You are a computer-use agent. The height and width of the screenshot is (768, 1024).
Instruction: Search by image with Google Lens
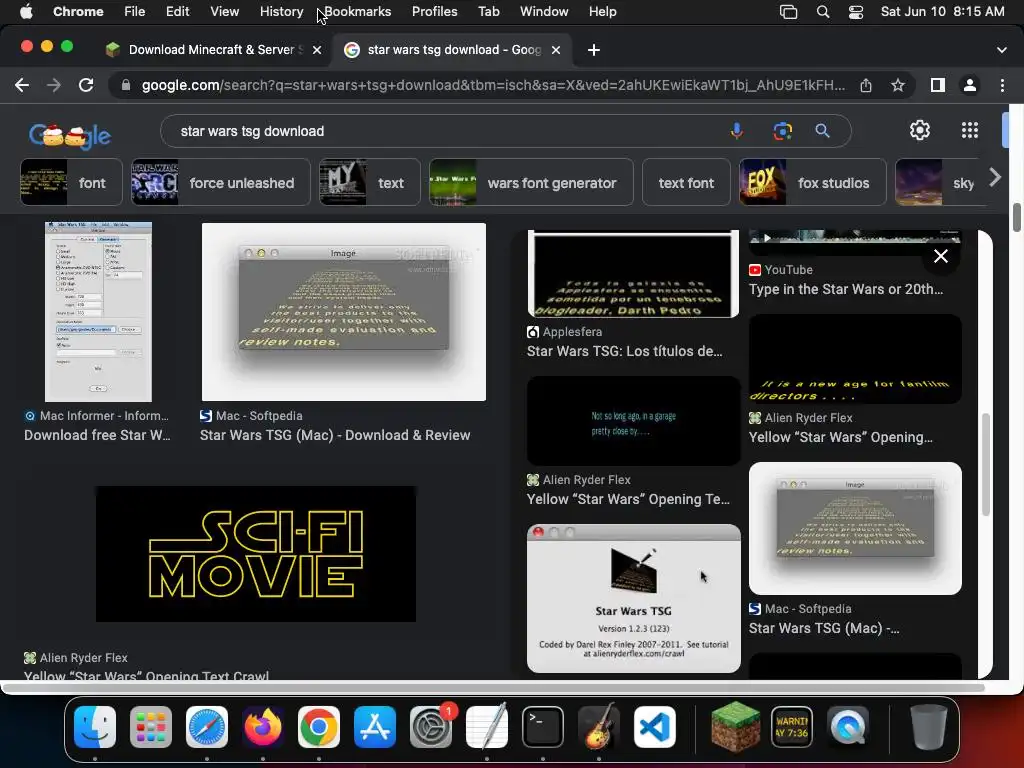pyautogui.click(x=782, y=131)
